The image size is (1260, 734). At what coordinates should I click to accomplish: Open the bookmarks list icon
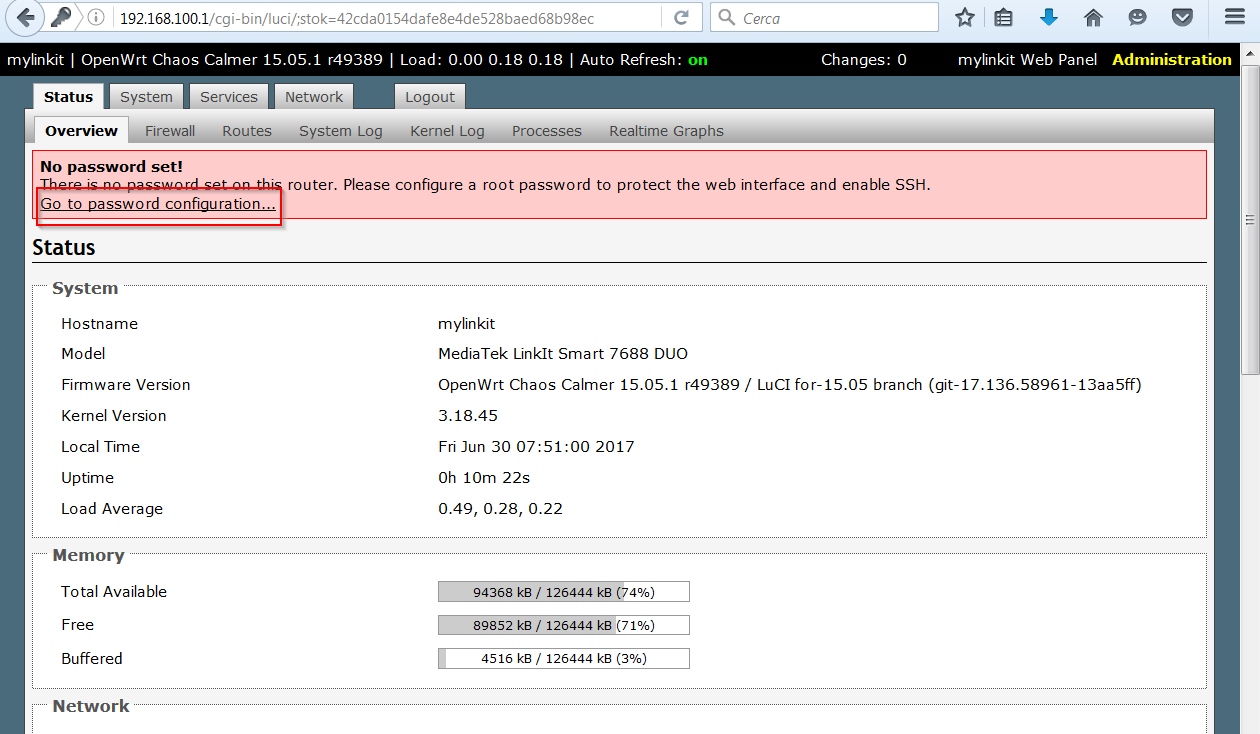pyautogui.click(x=1003, y=18)
